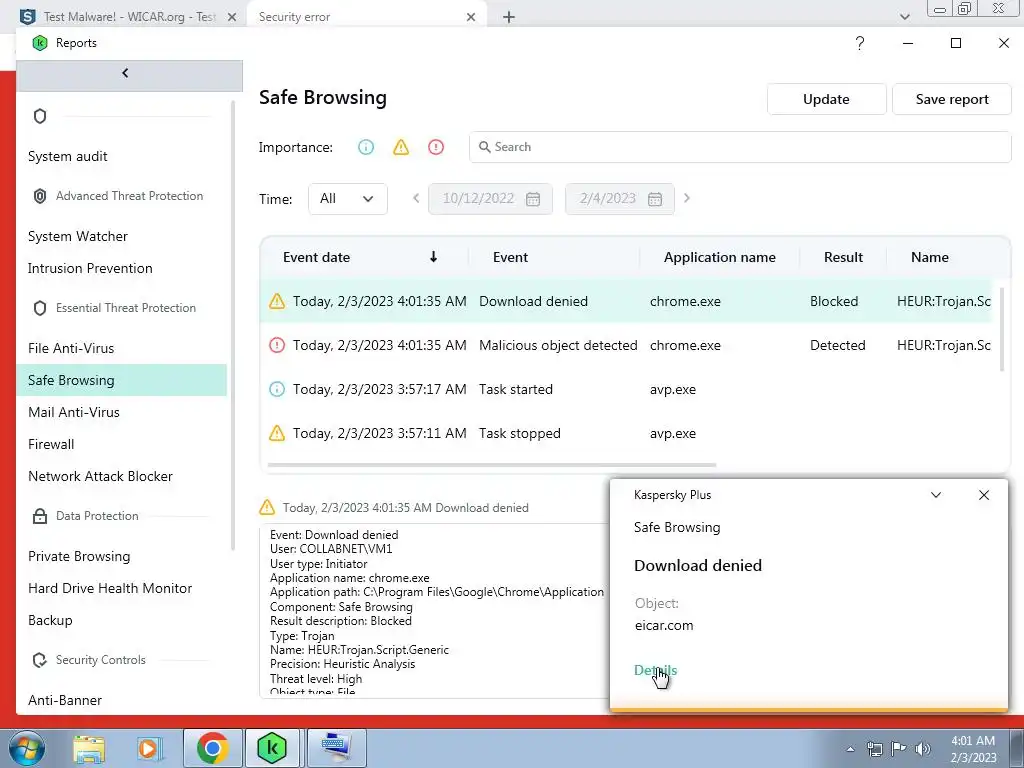Click the volume speaker tray icon
Image resolution: width=1024 pixels, height=768 pixels.
pyautogui.click(x=923, y=749)
